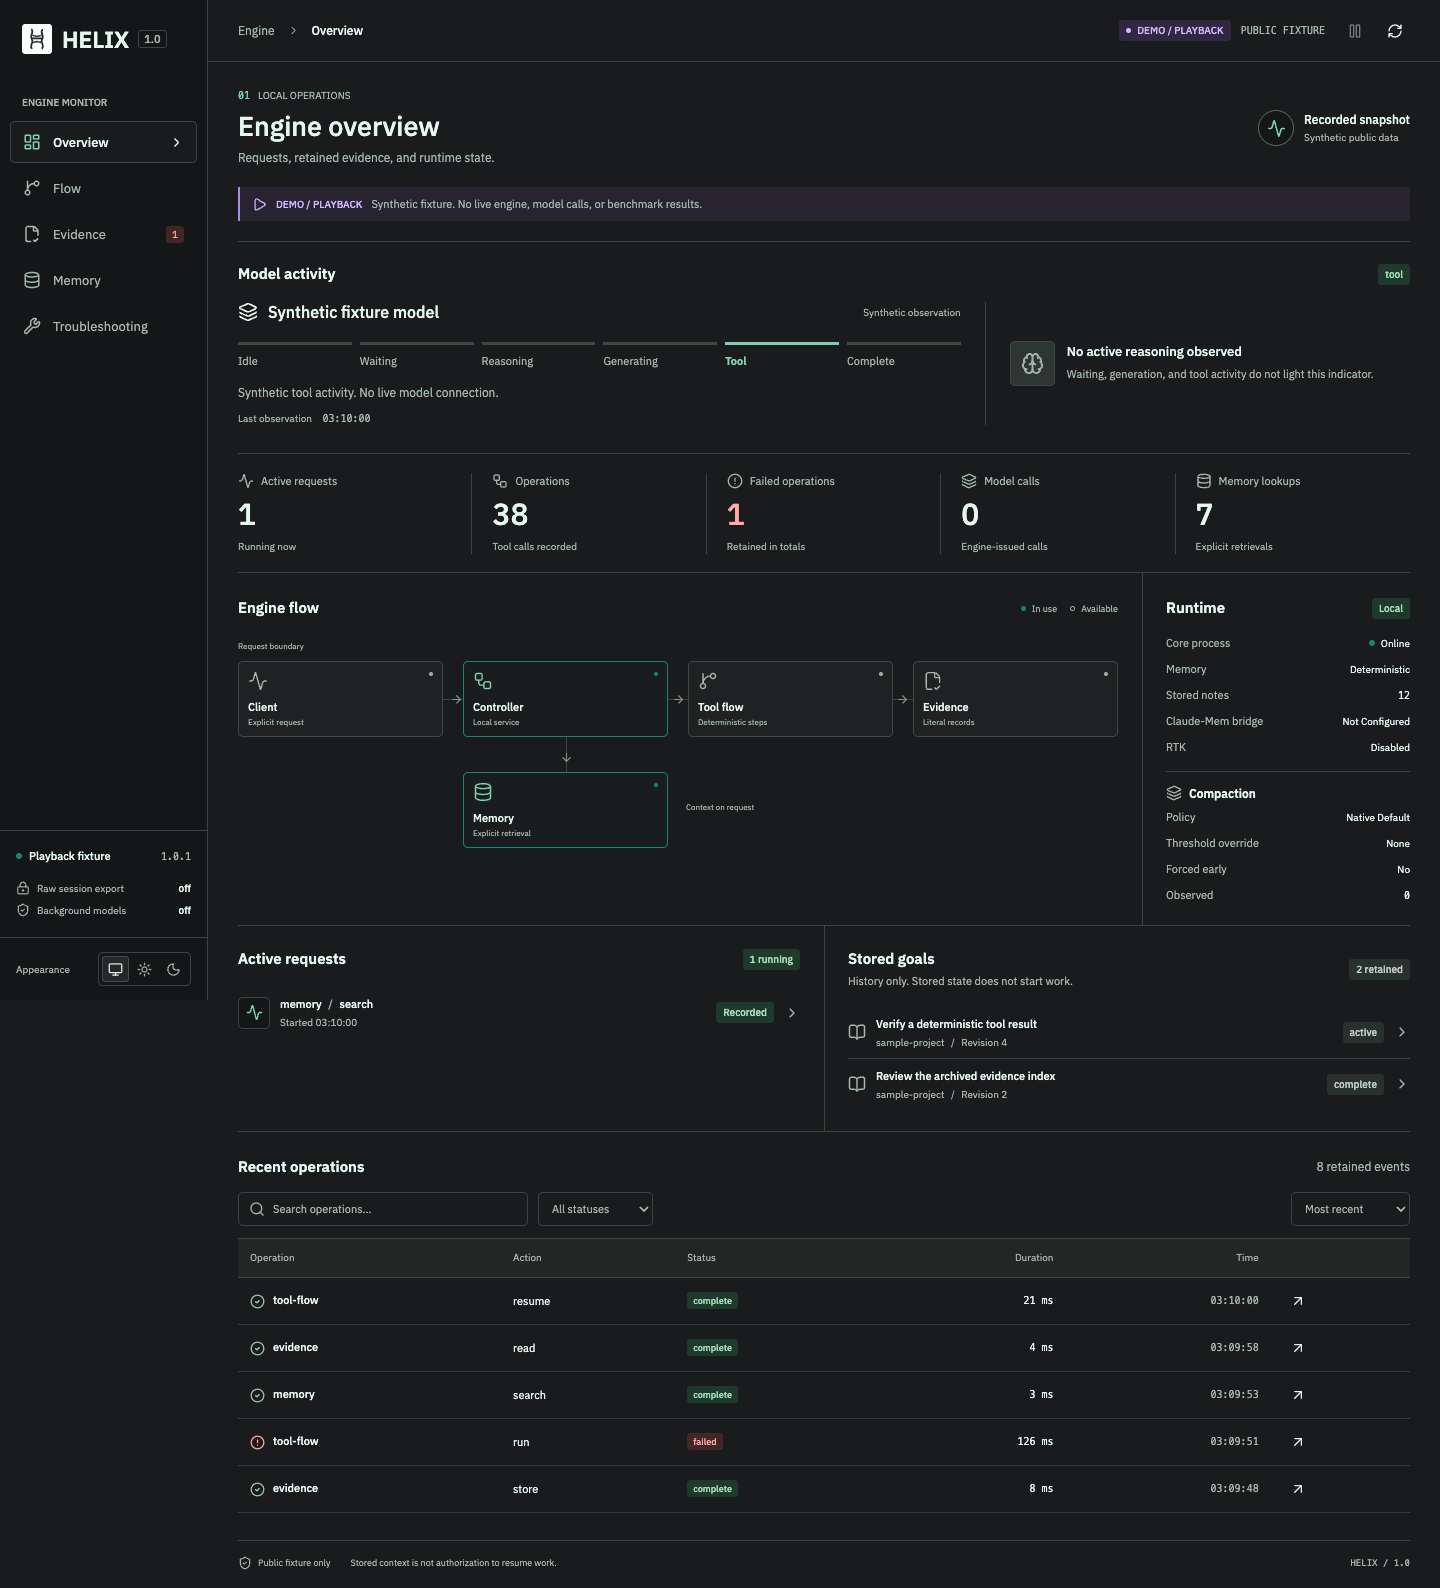Expand the Overview sidebar chevron

(x=177, y=142)
